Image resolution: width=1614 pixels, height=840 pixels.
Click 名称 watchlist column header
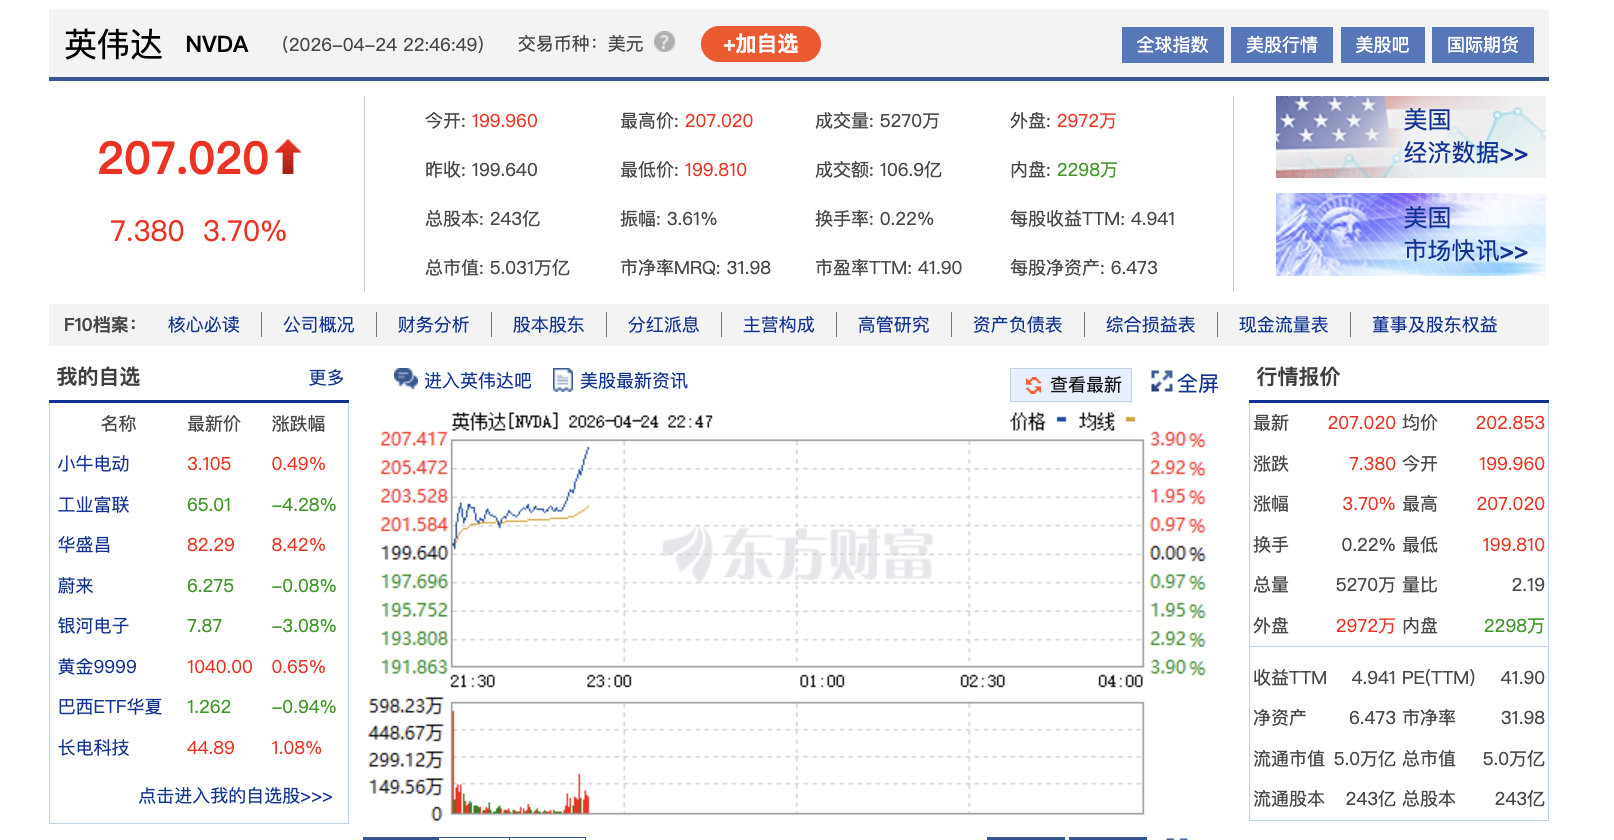[119, 424]
